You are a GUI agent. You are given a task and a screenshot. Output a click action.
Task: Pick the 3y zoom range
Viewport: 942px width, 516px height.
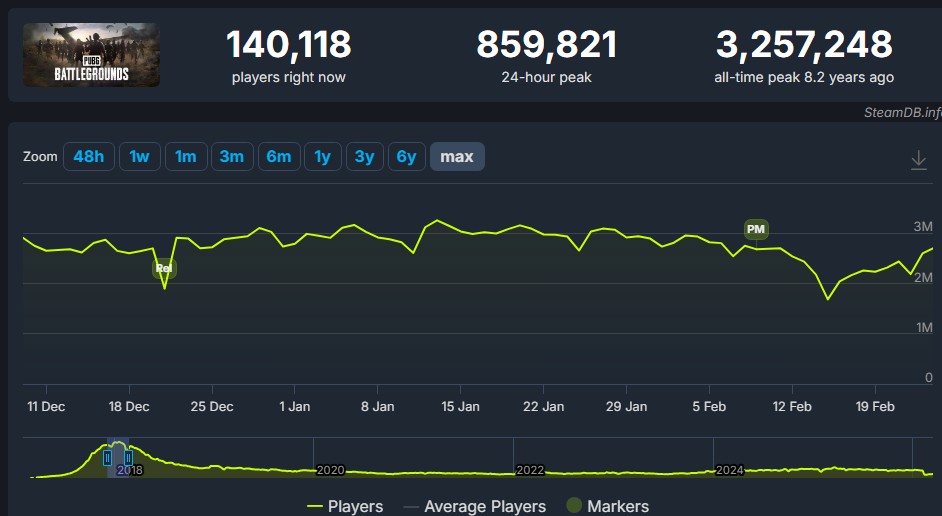(x=364, y=157)
